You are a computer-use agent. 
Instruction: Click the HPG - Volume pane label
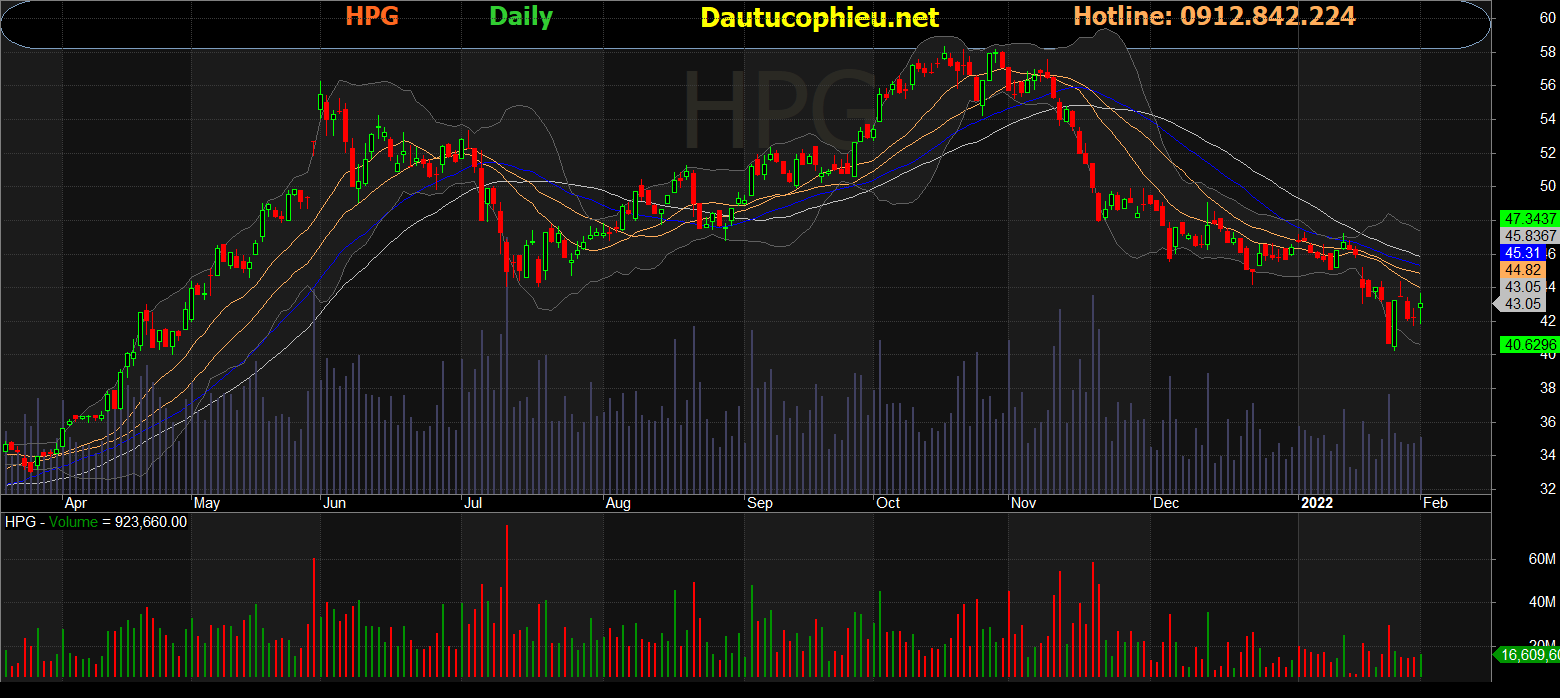[96, 522]
